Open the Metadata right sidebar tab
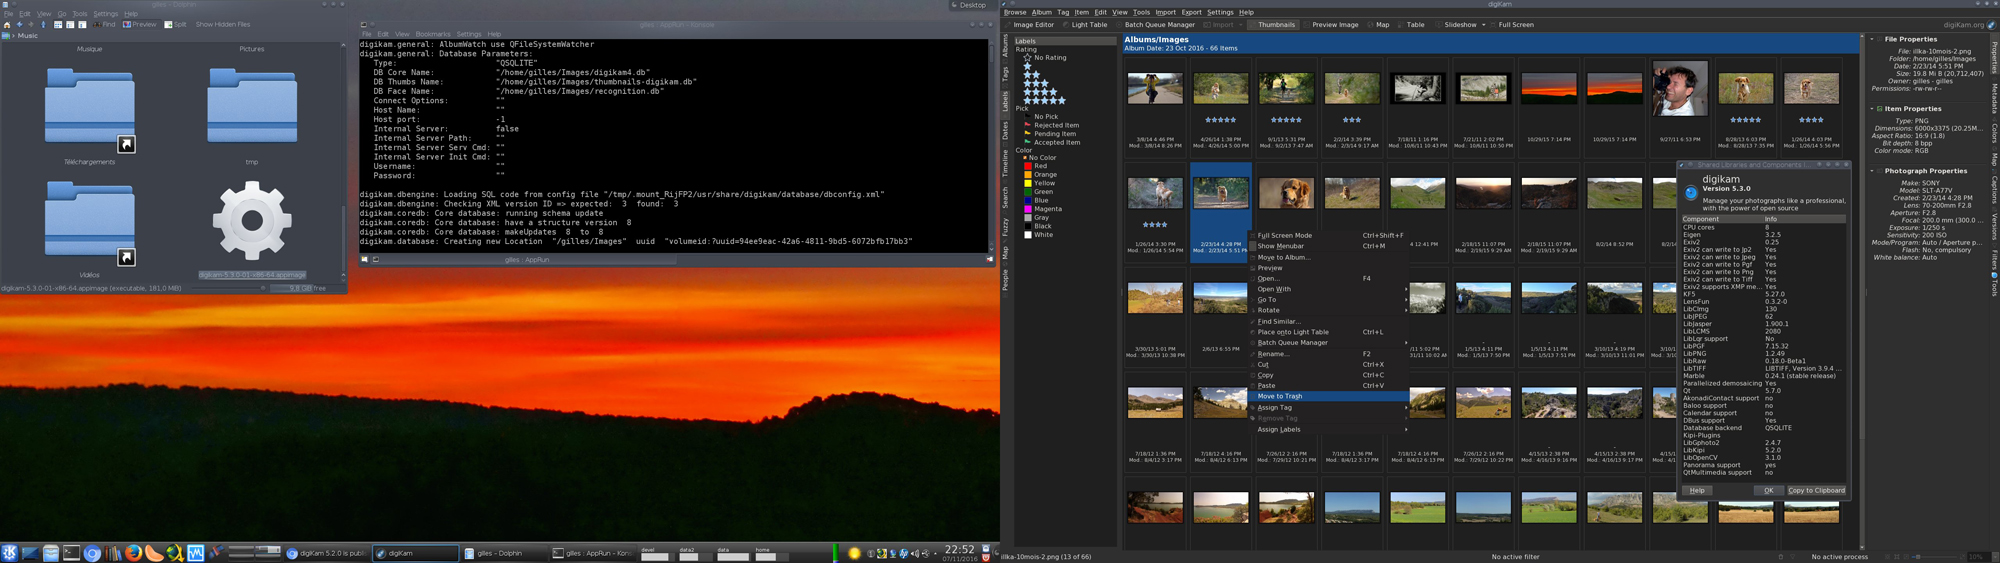Screen dimensions: 2000x563 (x=1994, y=100)
